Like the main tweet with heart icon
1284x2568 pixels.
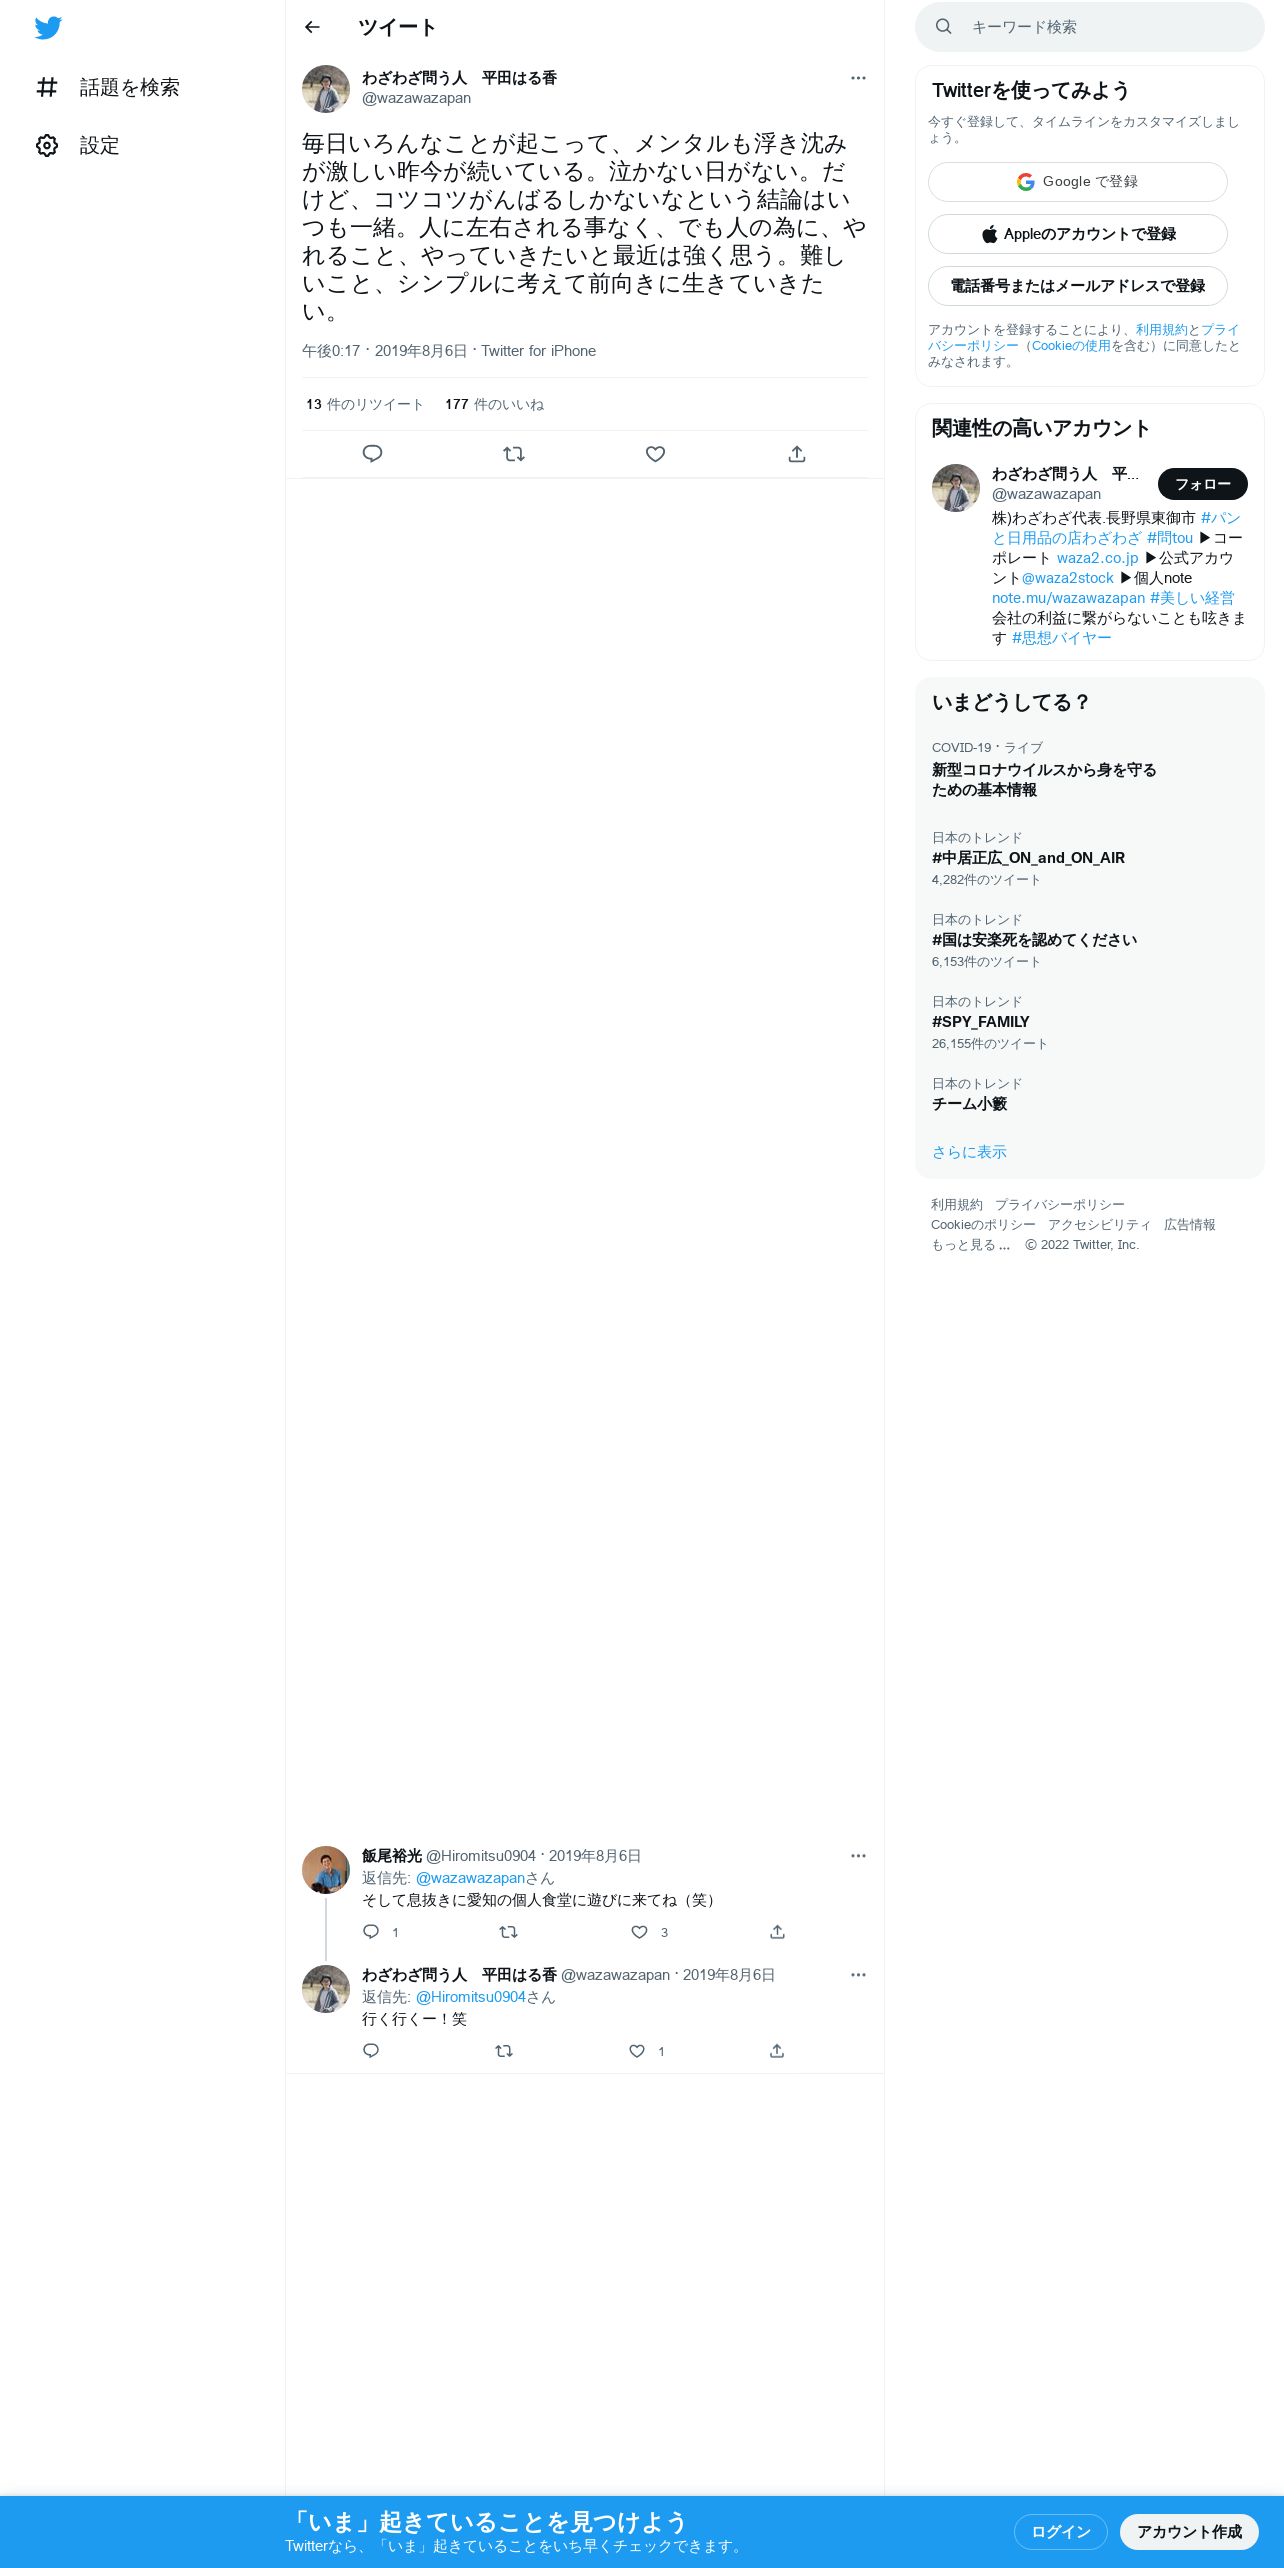click(x=655, y=454)
